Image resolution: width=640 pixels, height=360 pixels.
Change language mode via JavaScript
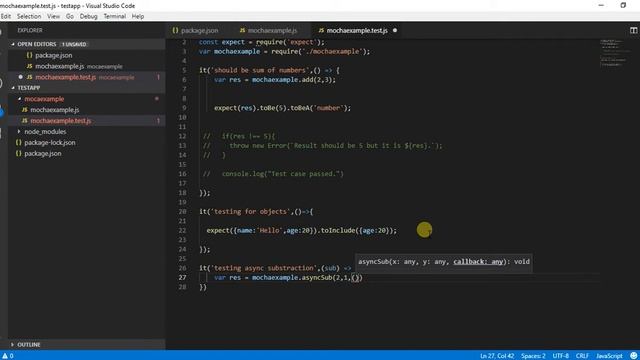click(609, 356)
